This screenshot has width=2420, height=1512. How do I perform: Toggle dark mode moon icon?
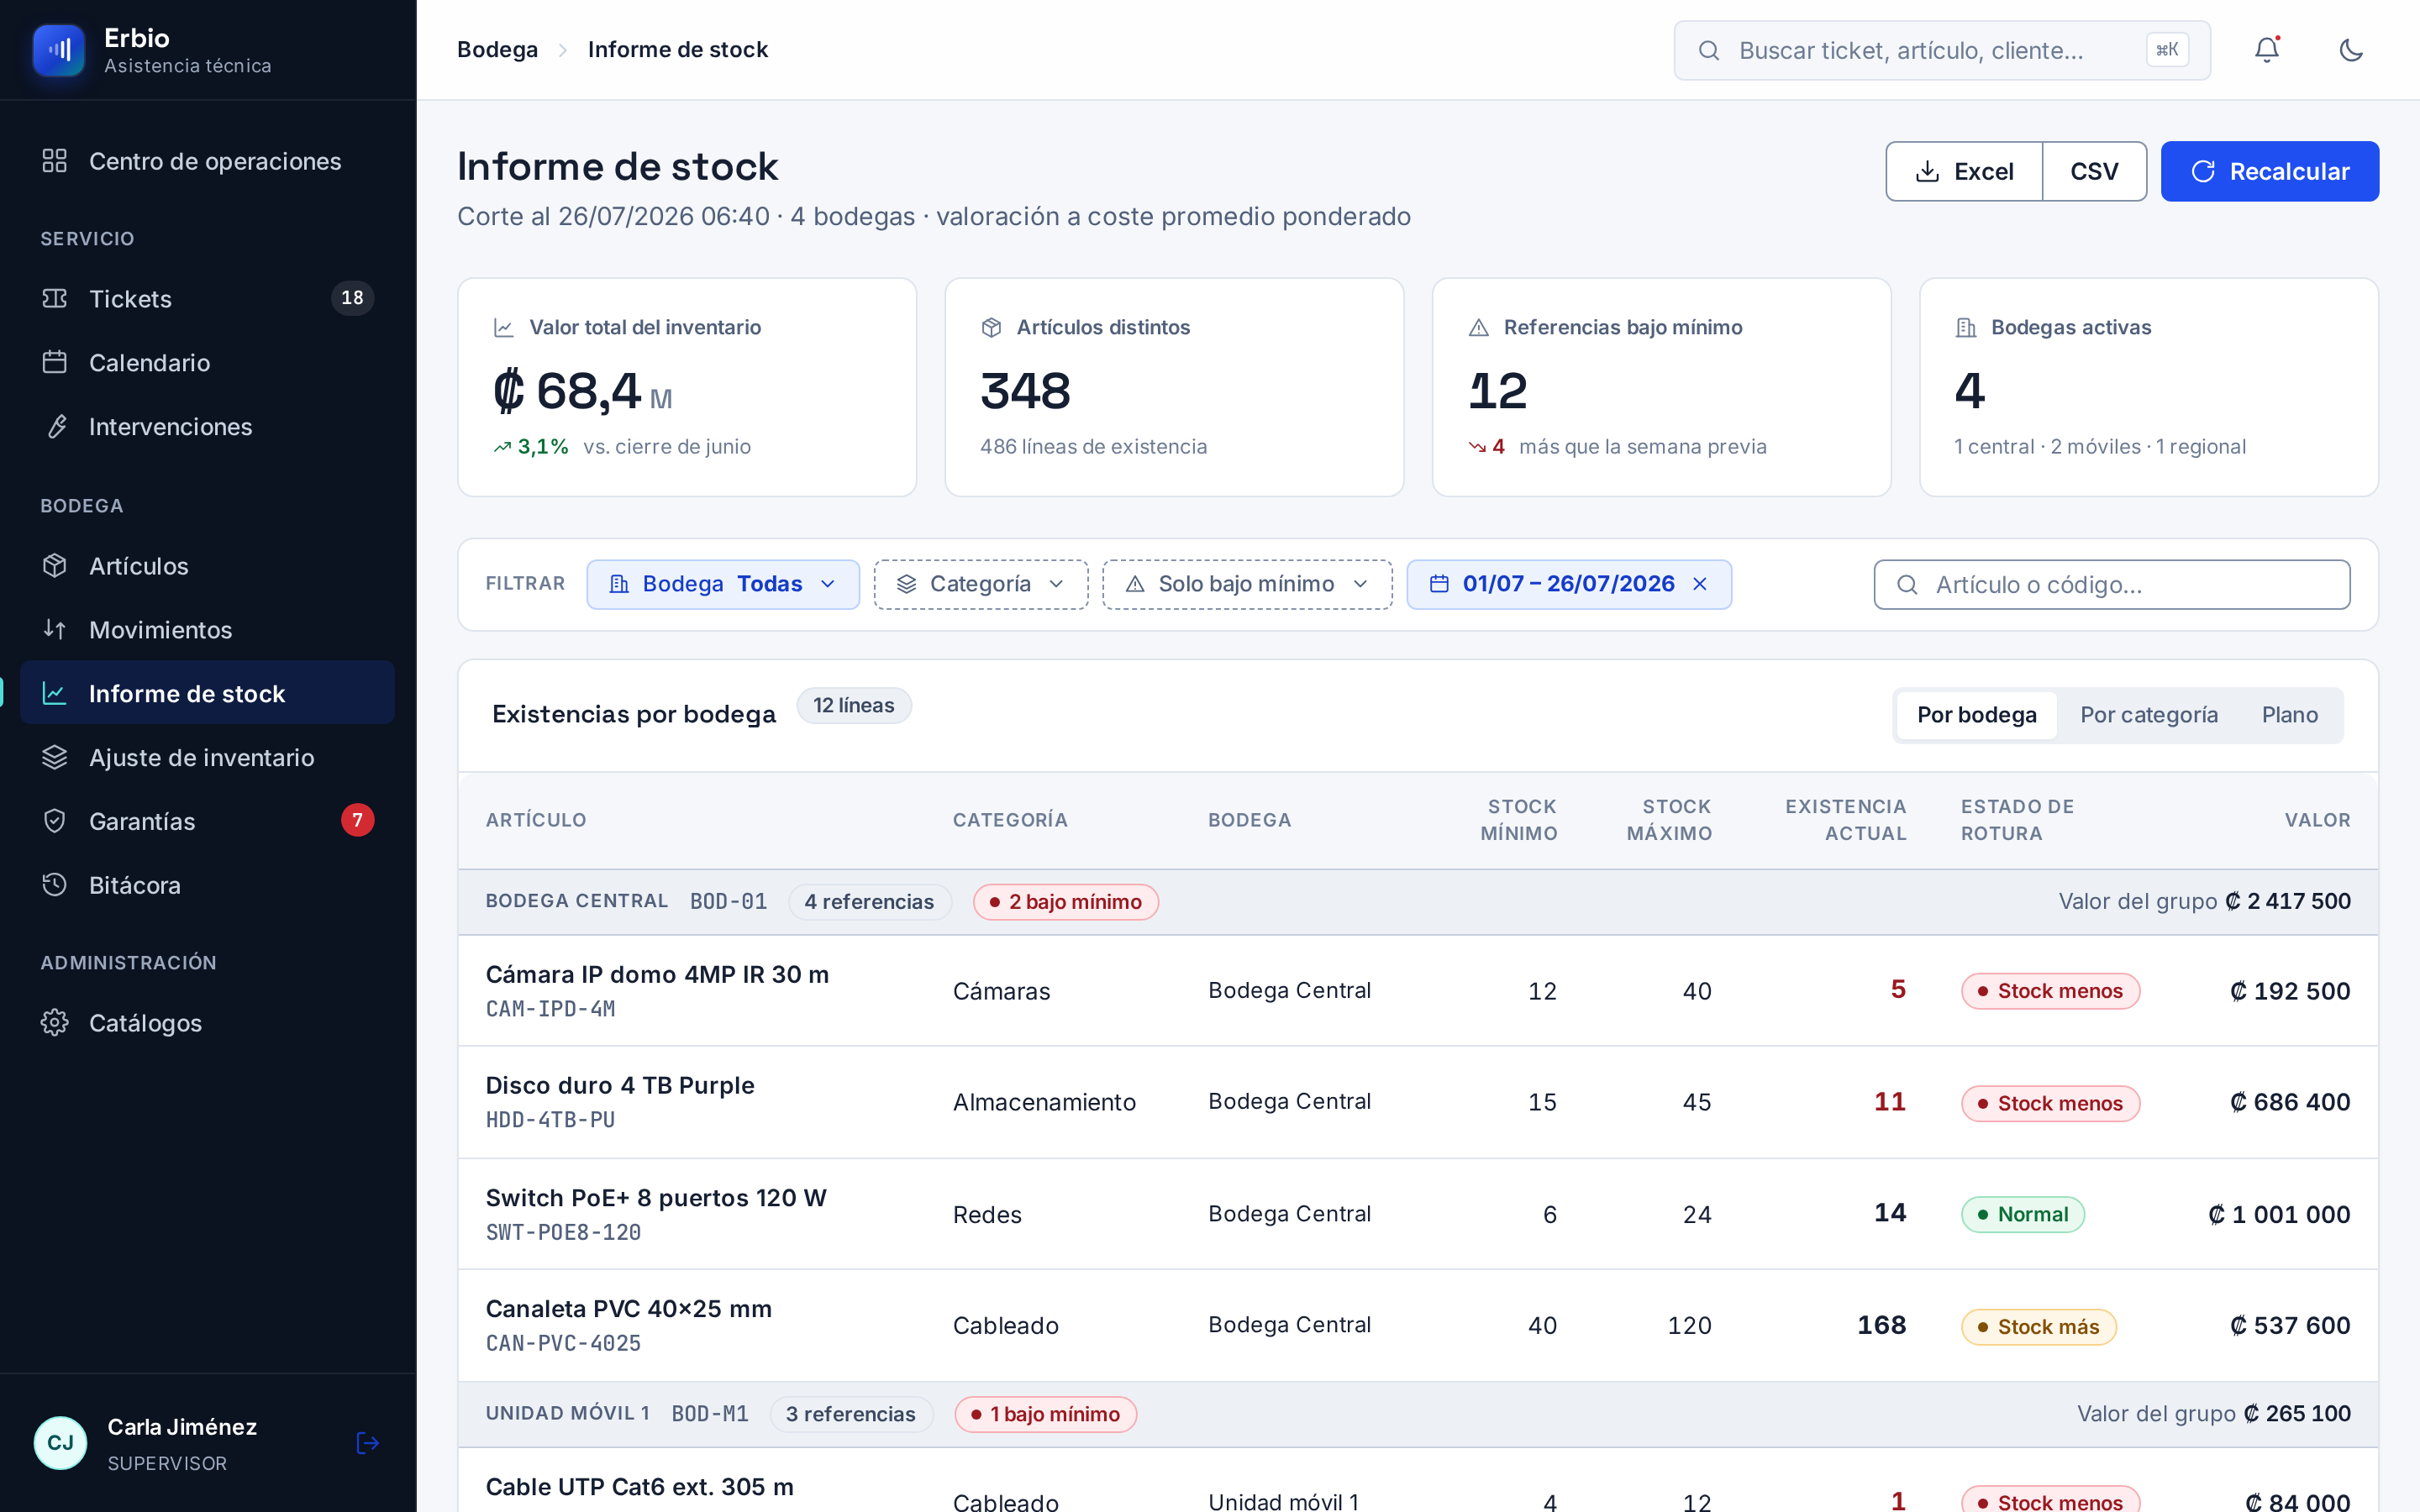pyautogui.click(x=2351, y=50)
